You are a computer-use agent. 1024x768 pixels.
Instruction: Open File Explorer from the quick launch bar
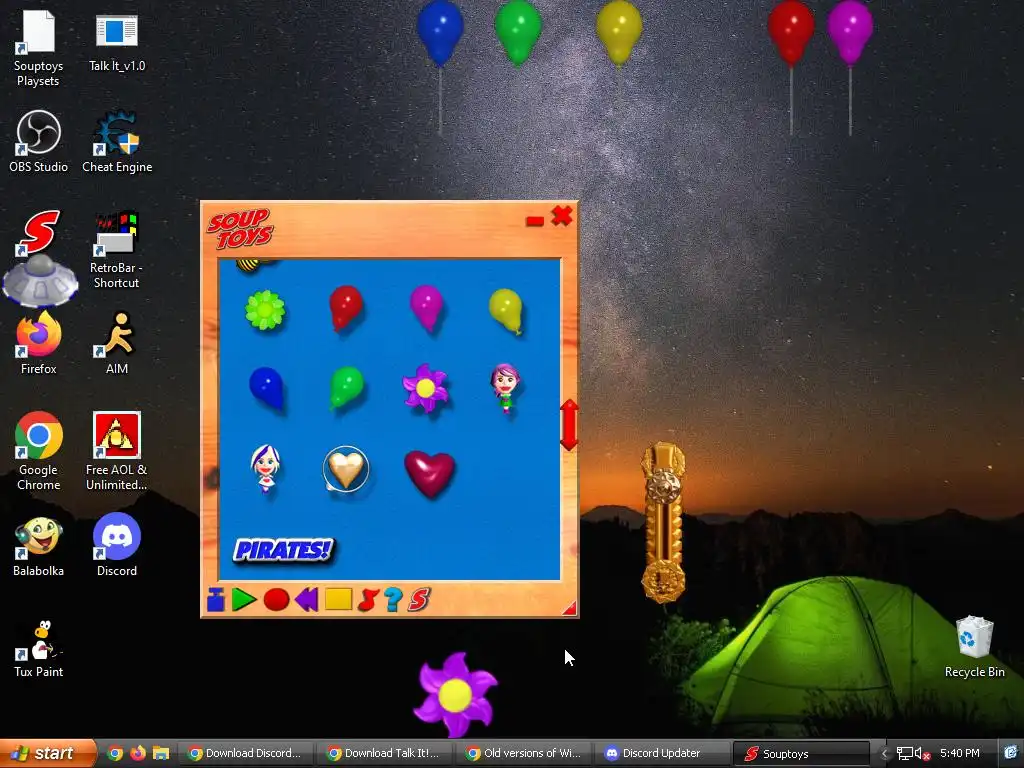point(161,753)
